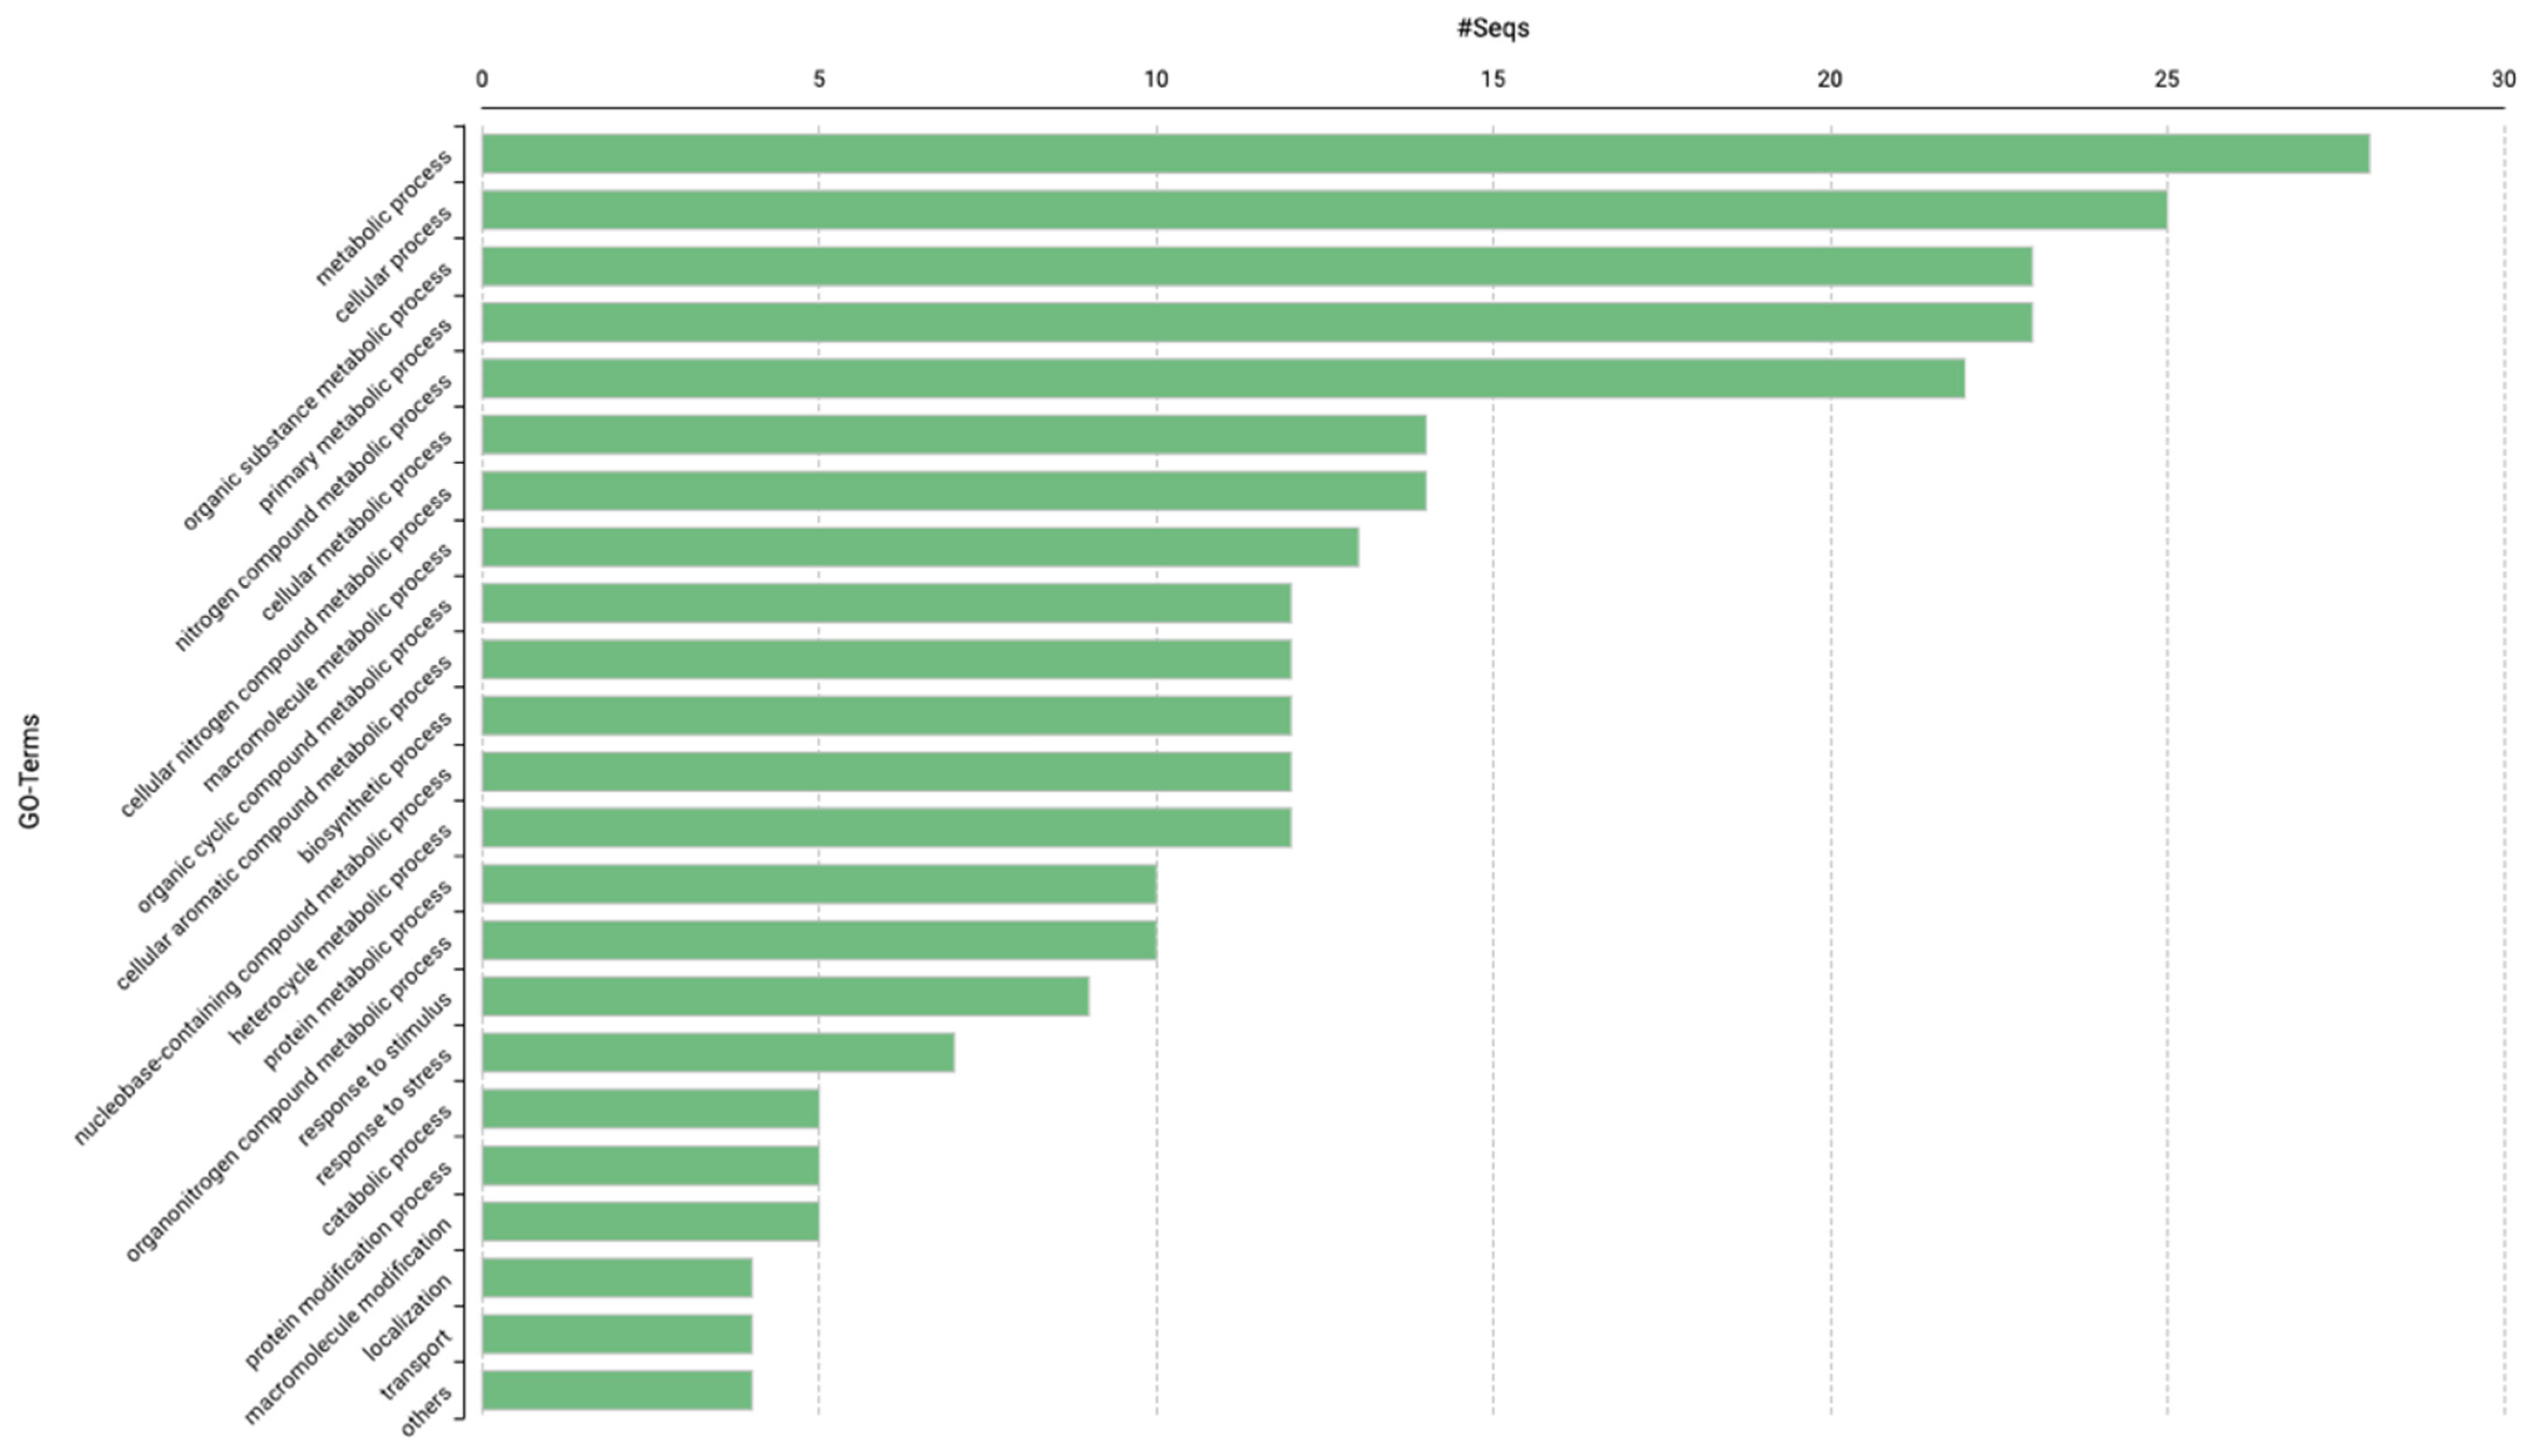Viewport: 2541px width, 1456px height.
Task: Click the top 'metabolic process' bar
Action: click(1425, 154)
